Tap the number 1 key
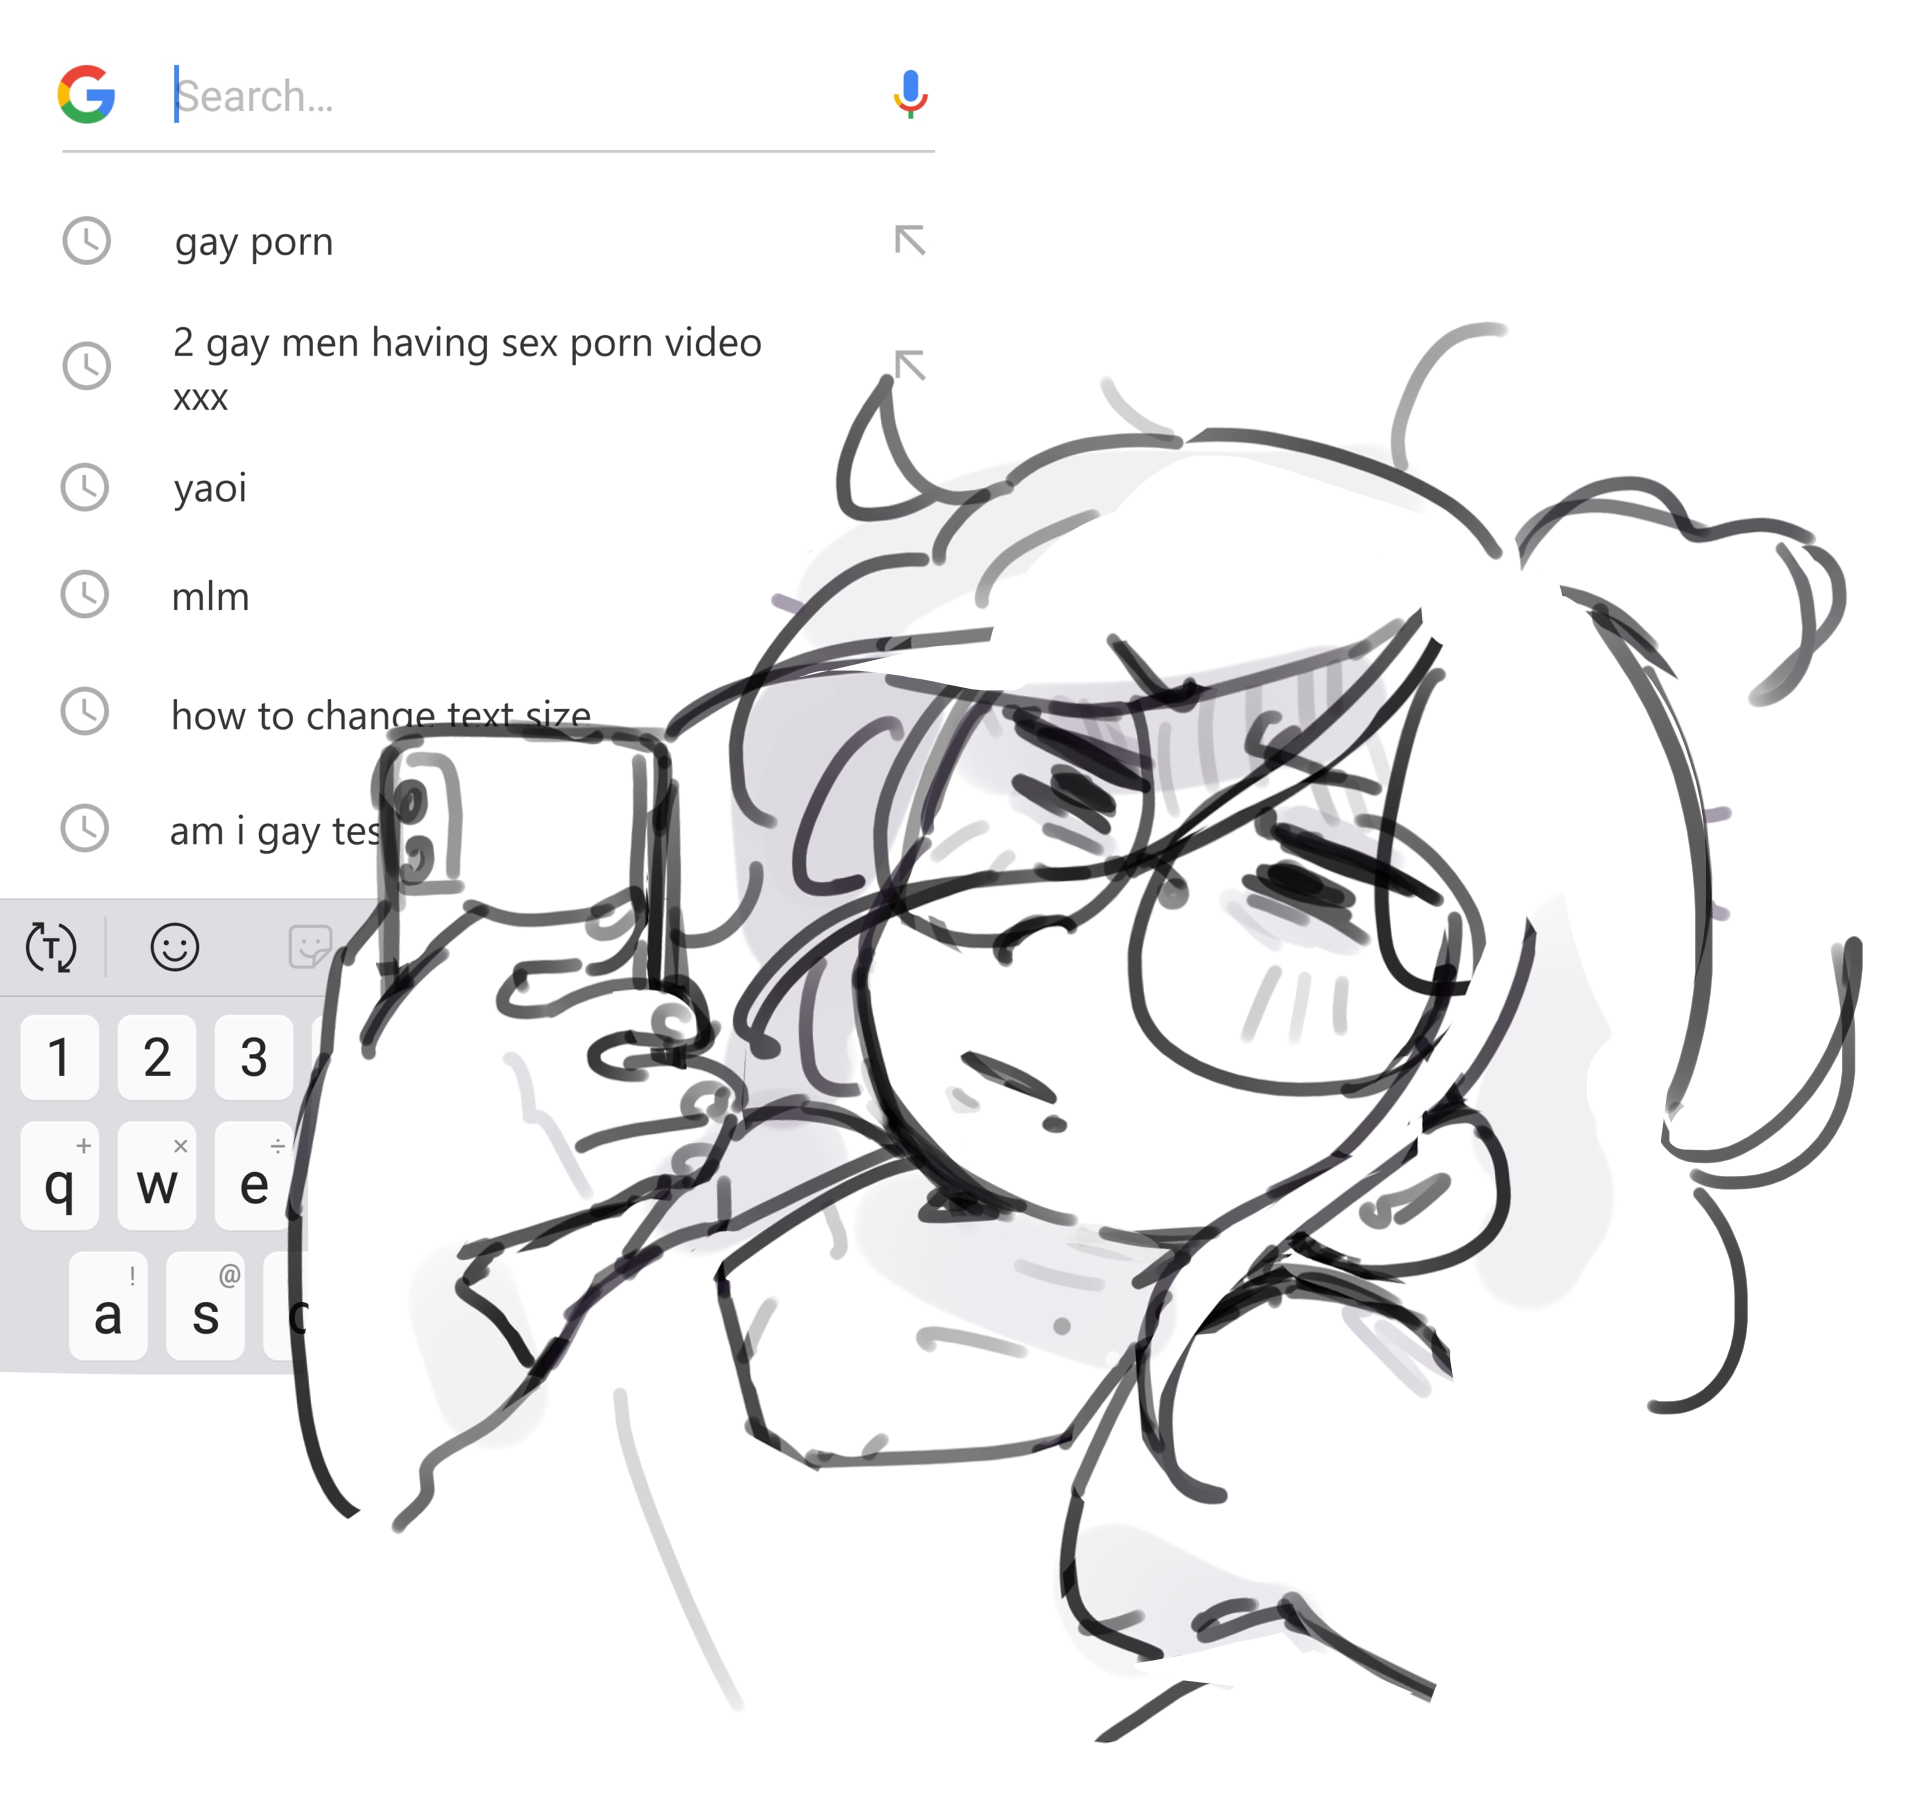 pyautogui.click(x=59, y=1057)
